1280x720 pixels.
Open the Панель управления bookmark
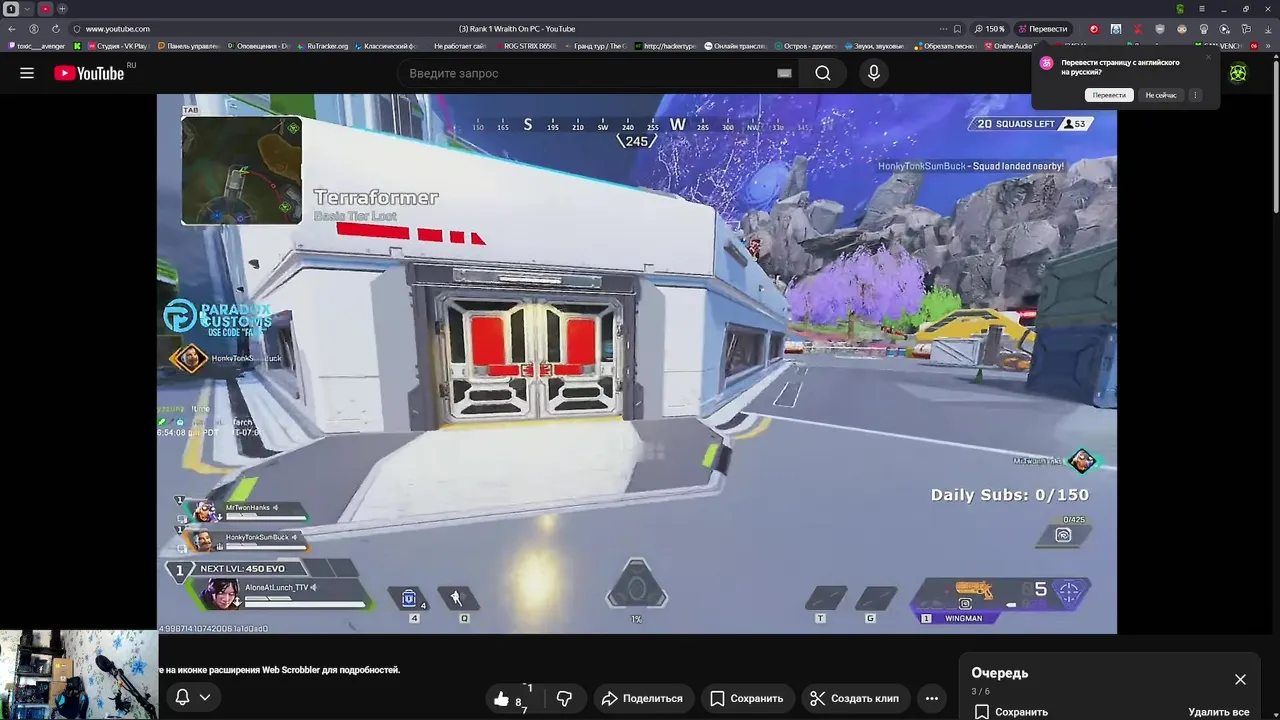click(x=188, y=46)
